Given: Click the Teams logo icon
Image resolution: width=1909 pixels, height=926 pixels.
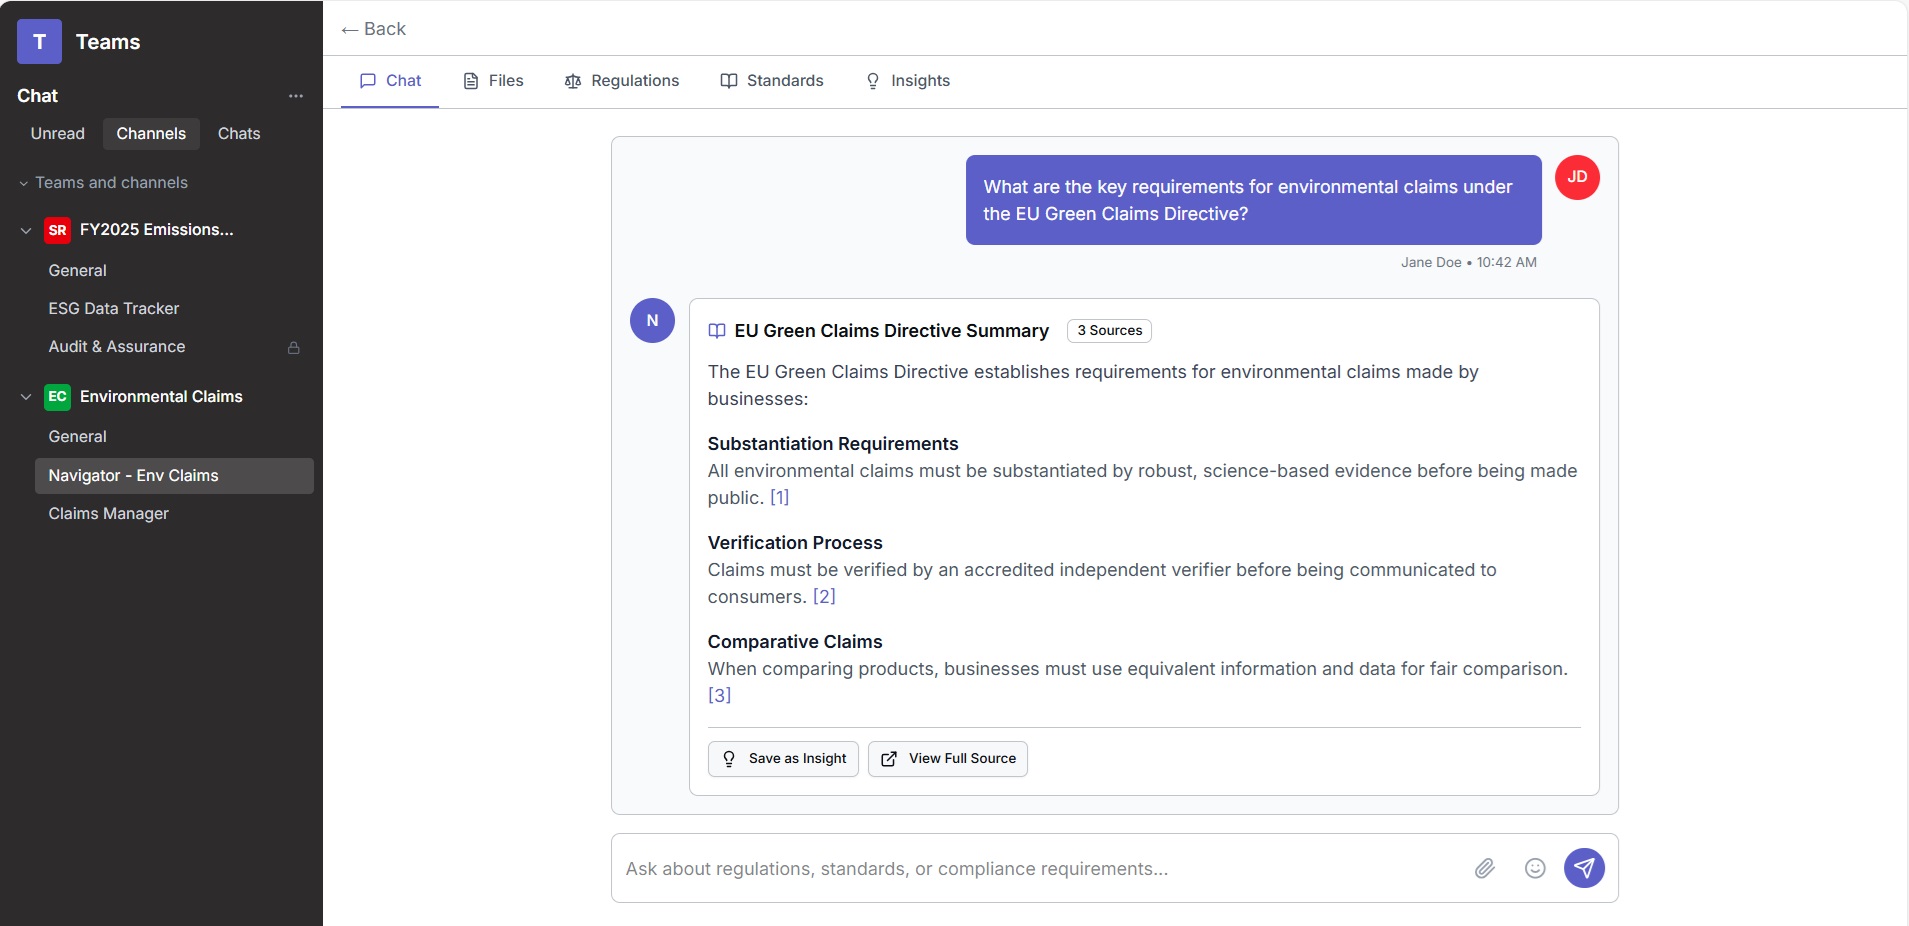Looking at the screenshot, I should click(x=39, y=42).
